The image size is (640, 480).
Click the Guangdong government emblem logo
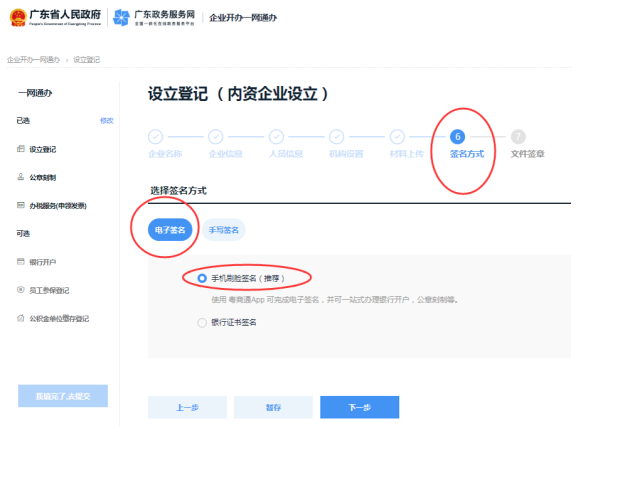coord(18,18)
